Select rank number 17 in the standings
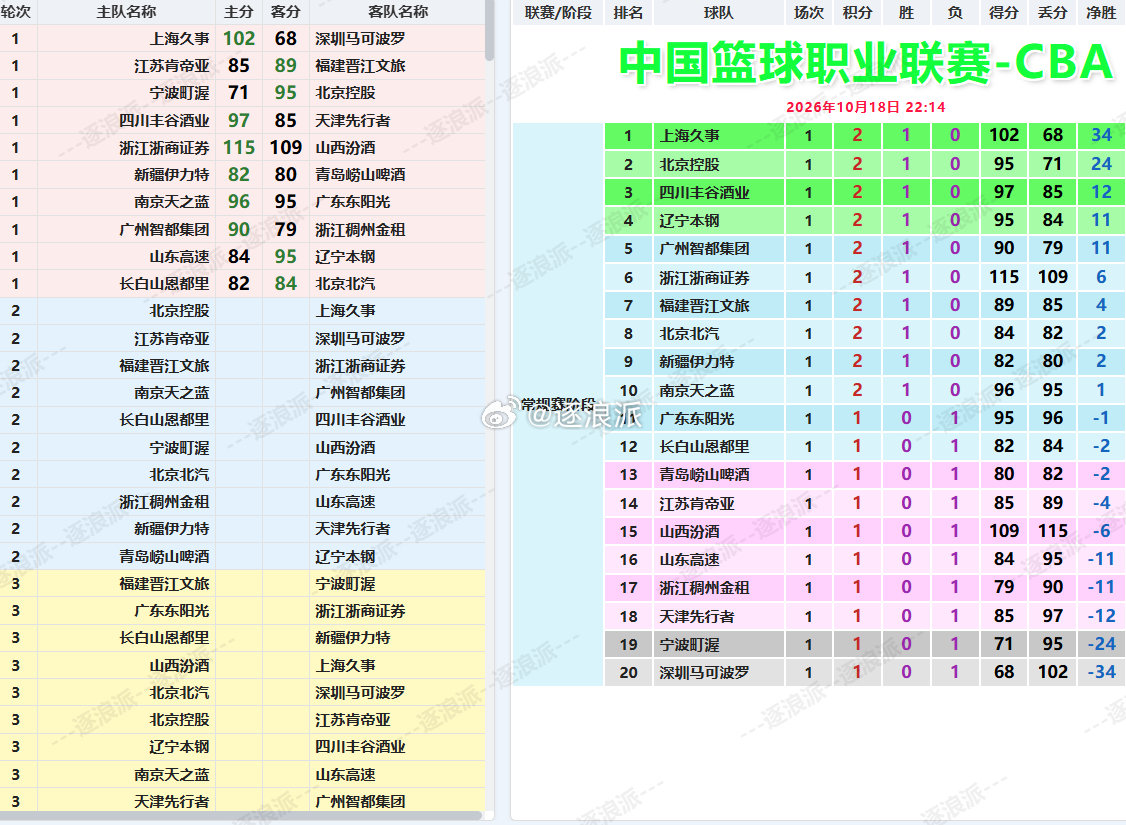The width and height of the screenshot is (1126, 825). (628, 588)
